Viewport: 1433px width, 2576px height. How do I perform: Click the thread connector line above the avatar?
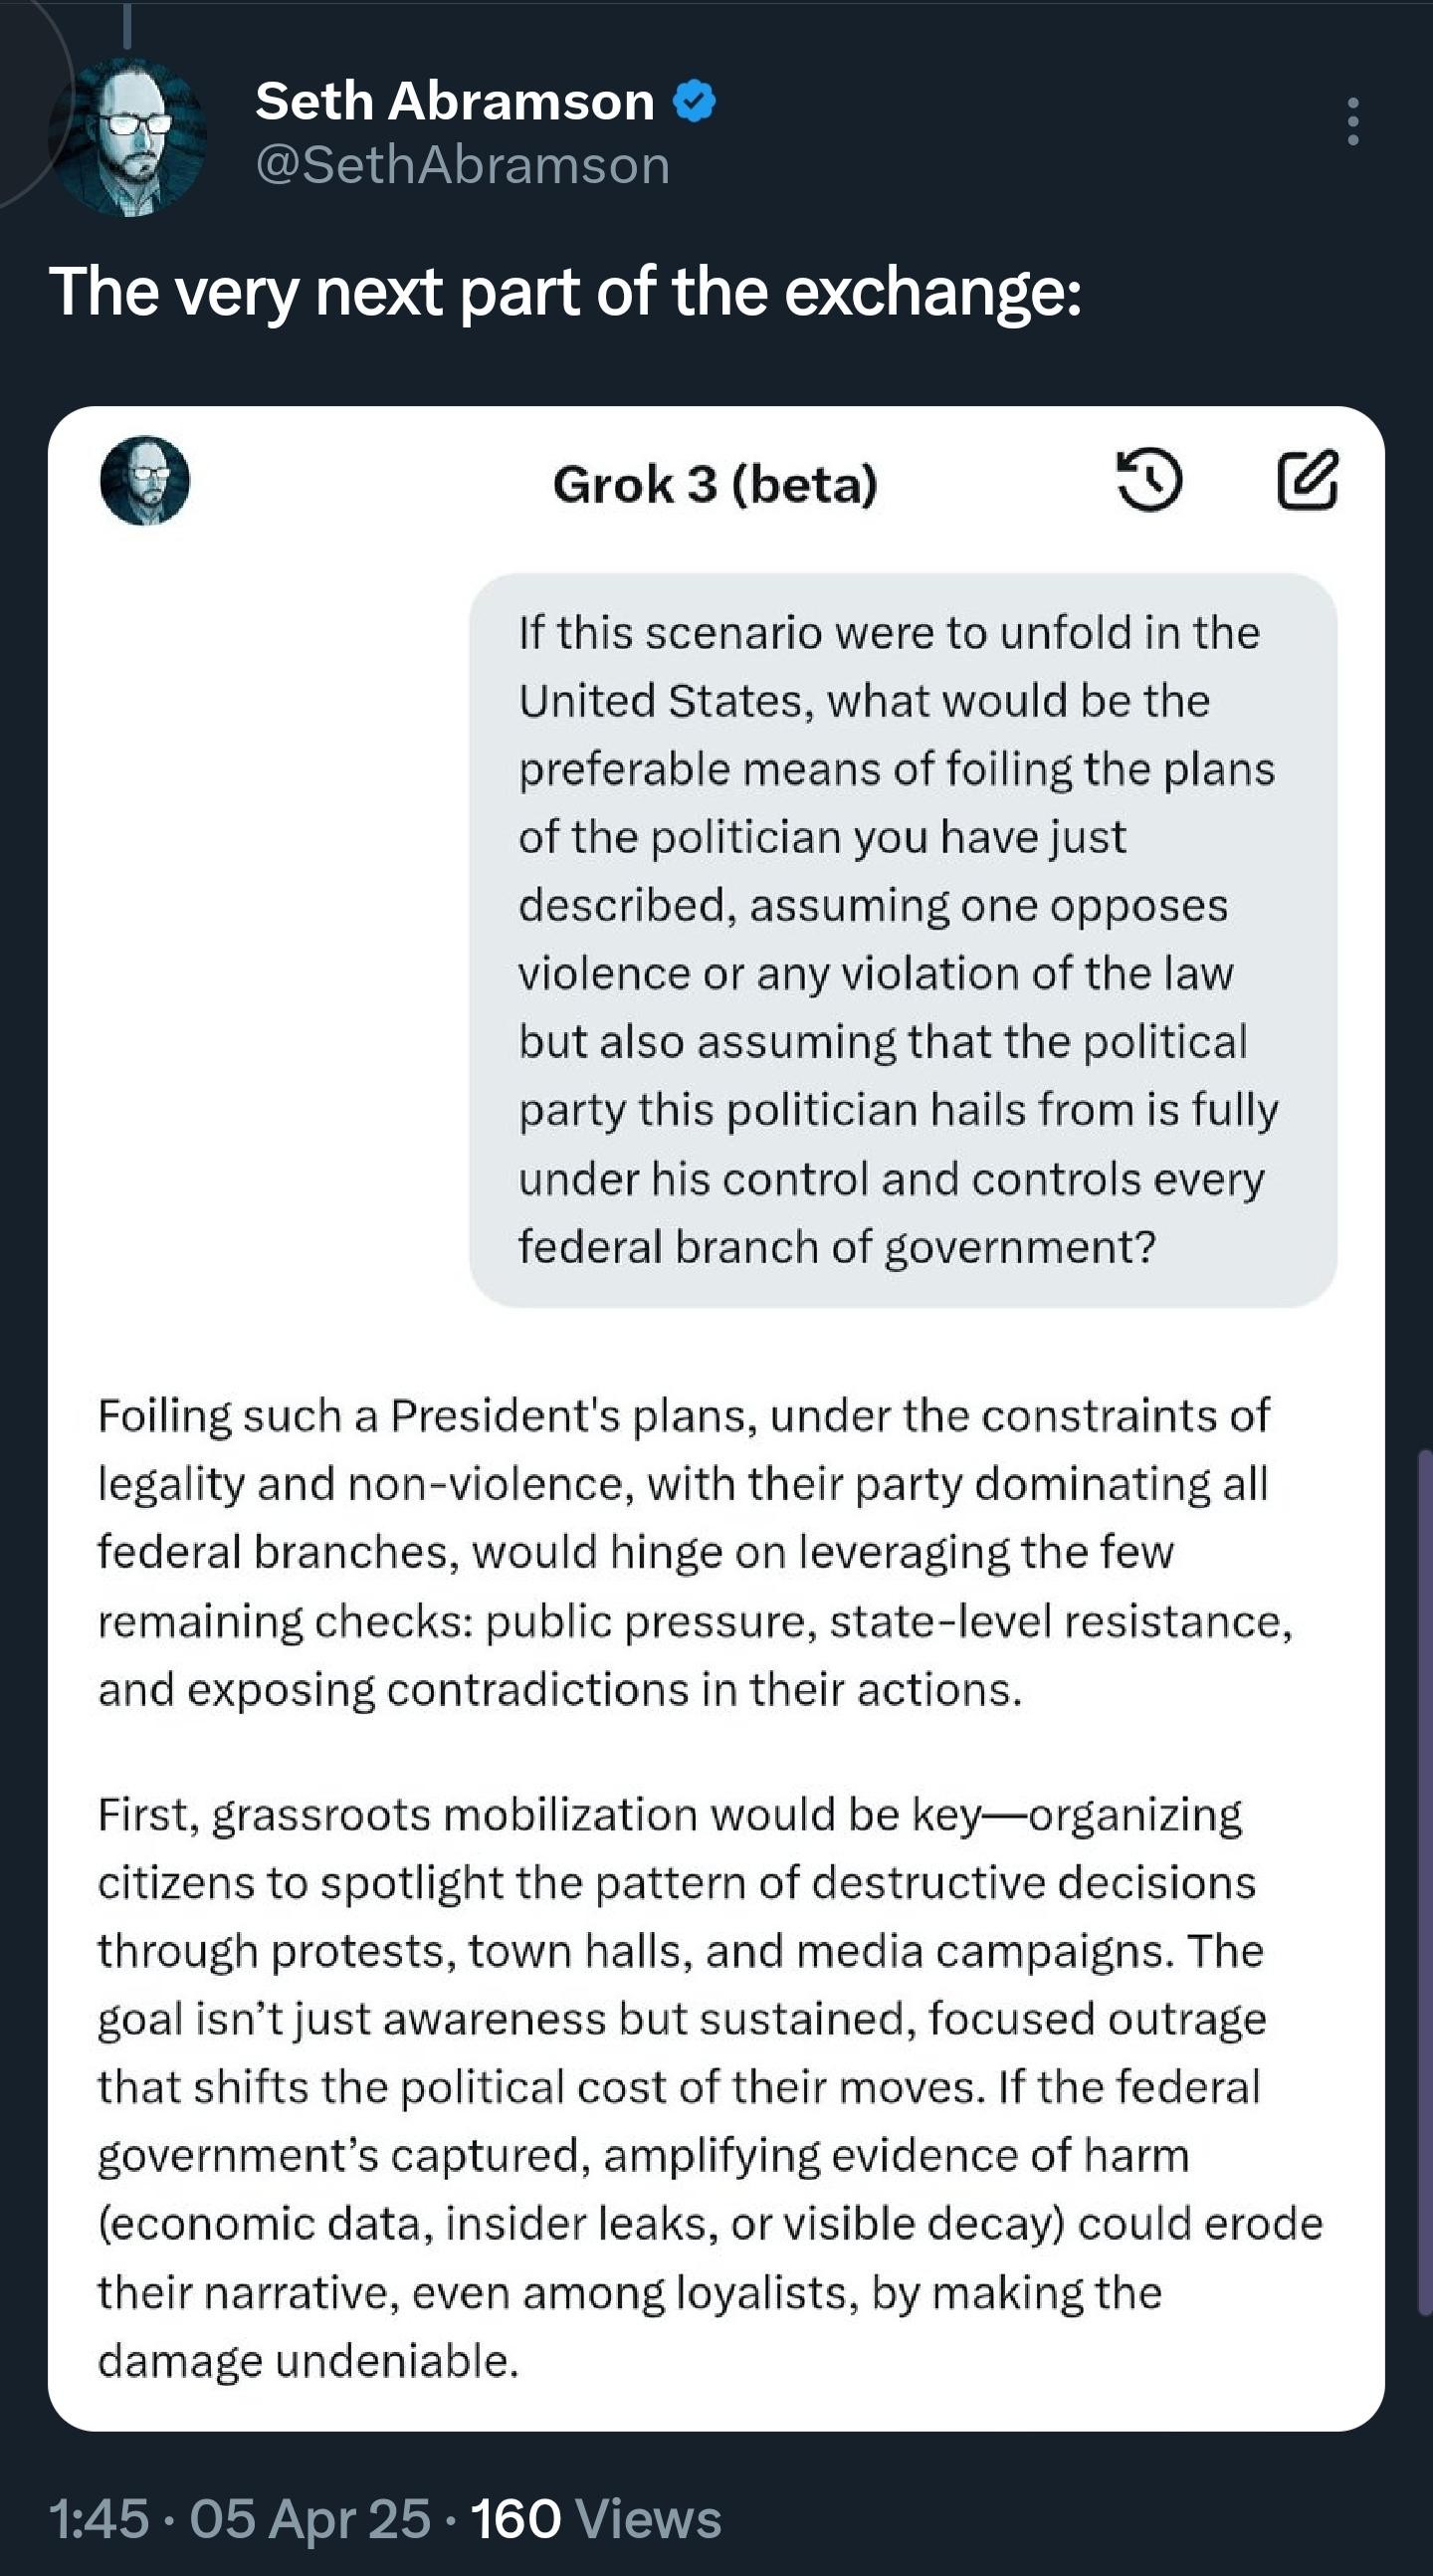127,24
